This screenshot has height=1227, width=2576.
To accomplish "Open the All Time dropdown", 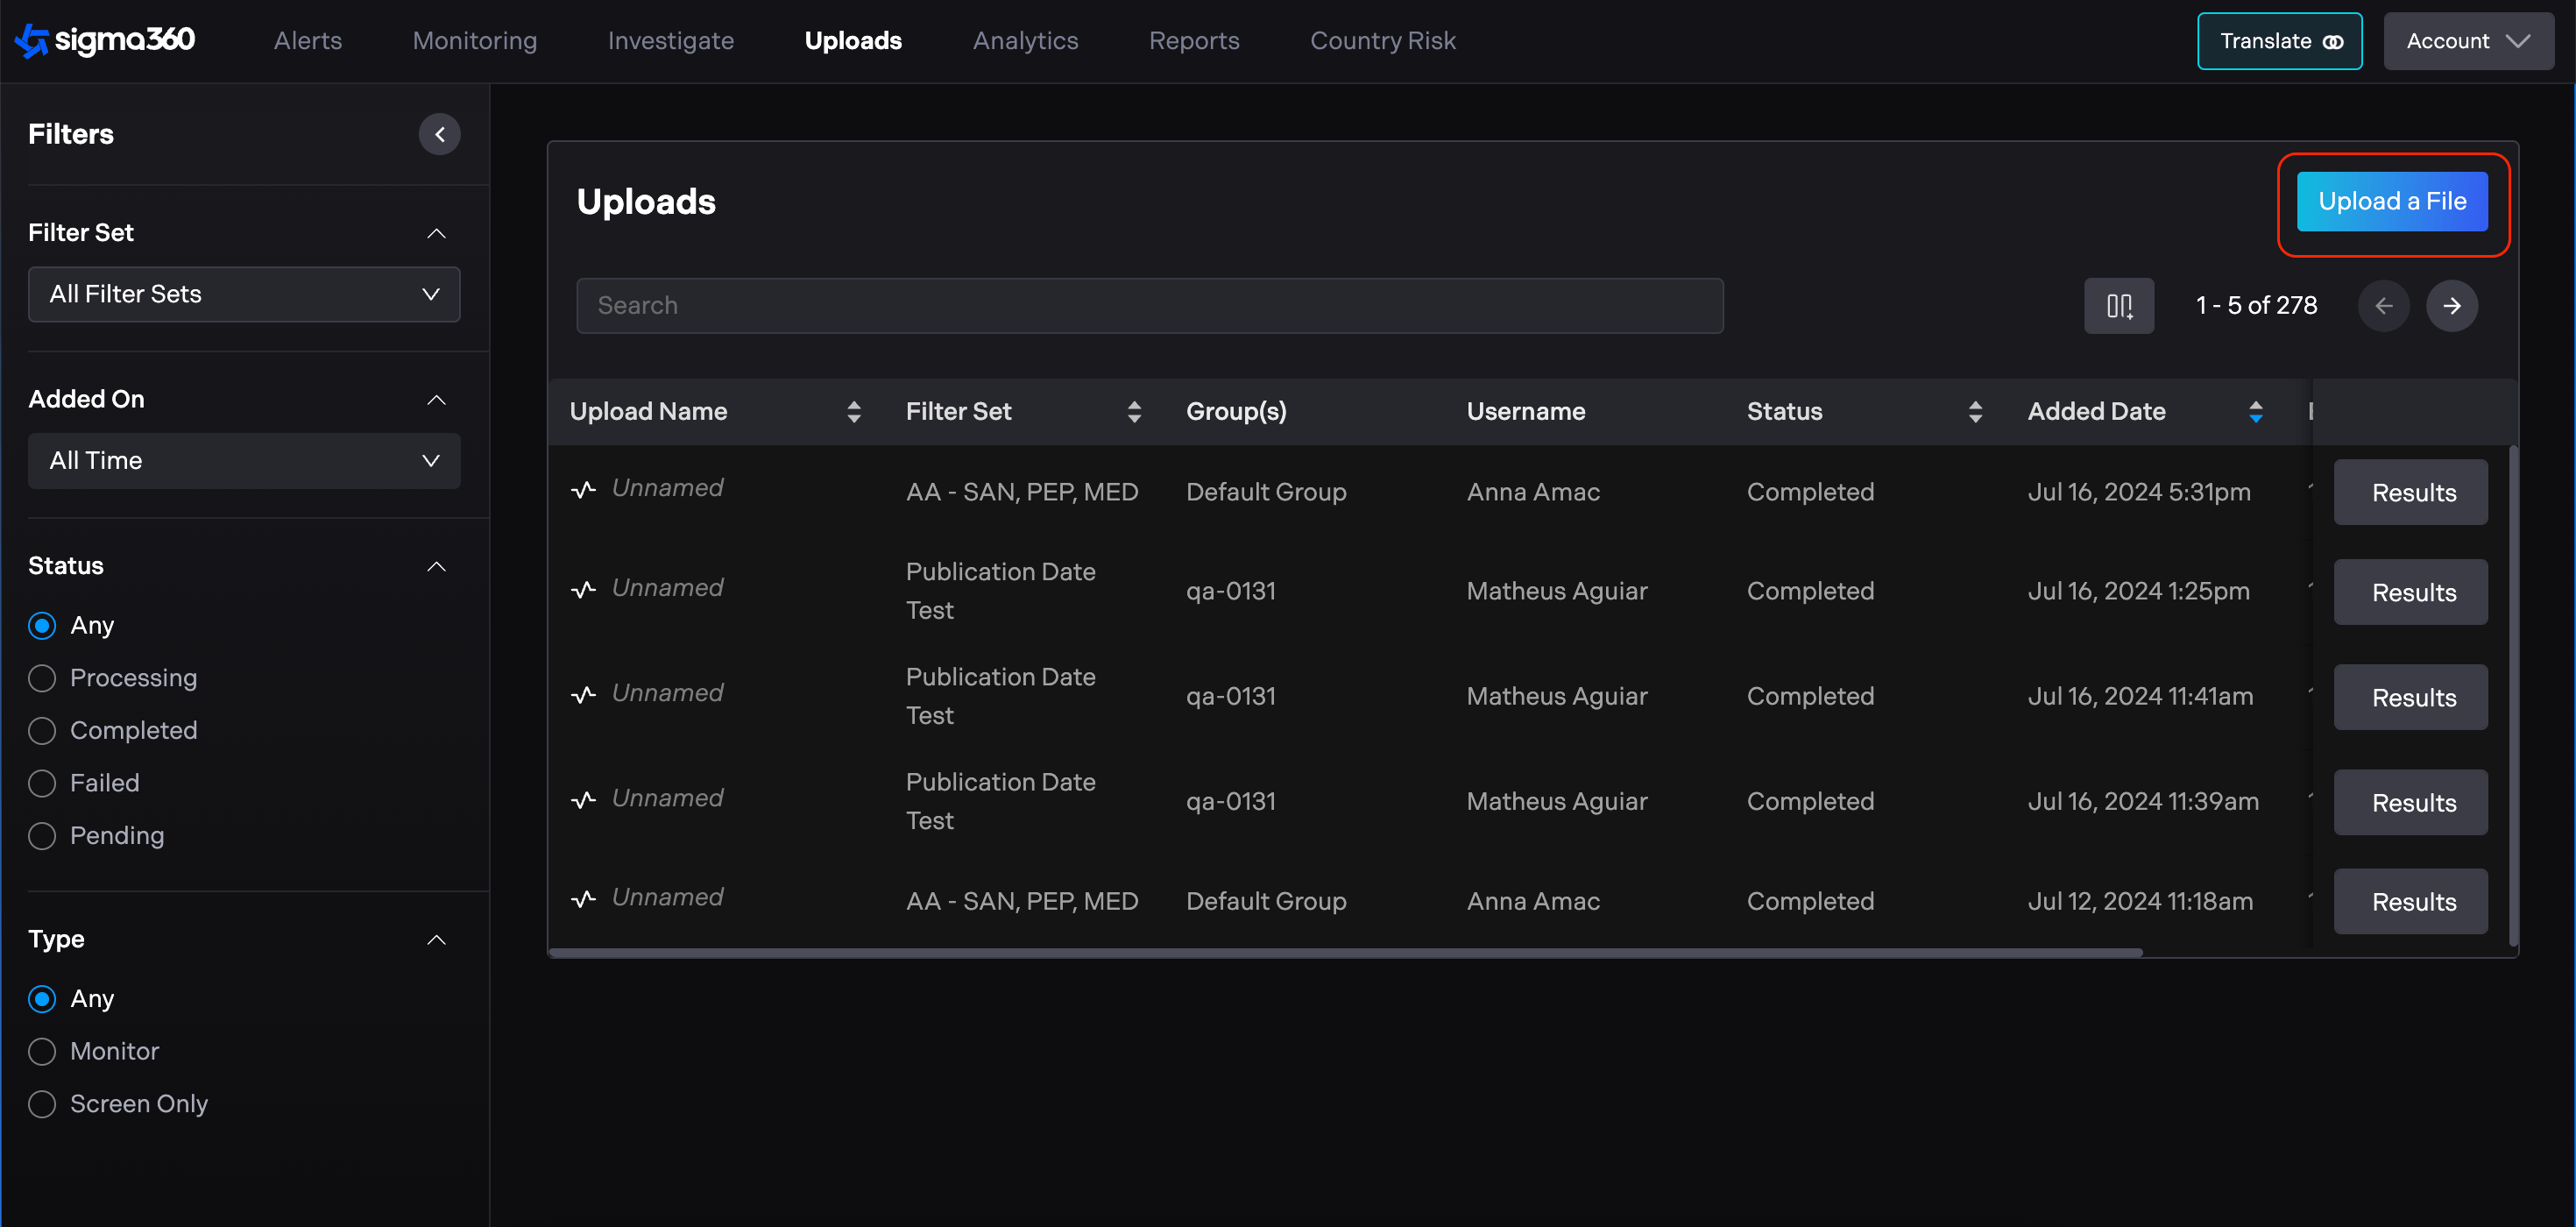I will (244, 461).
